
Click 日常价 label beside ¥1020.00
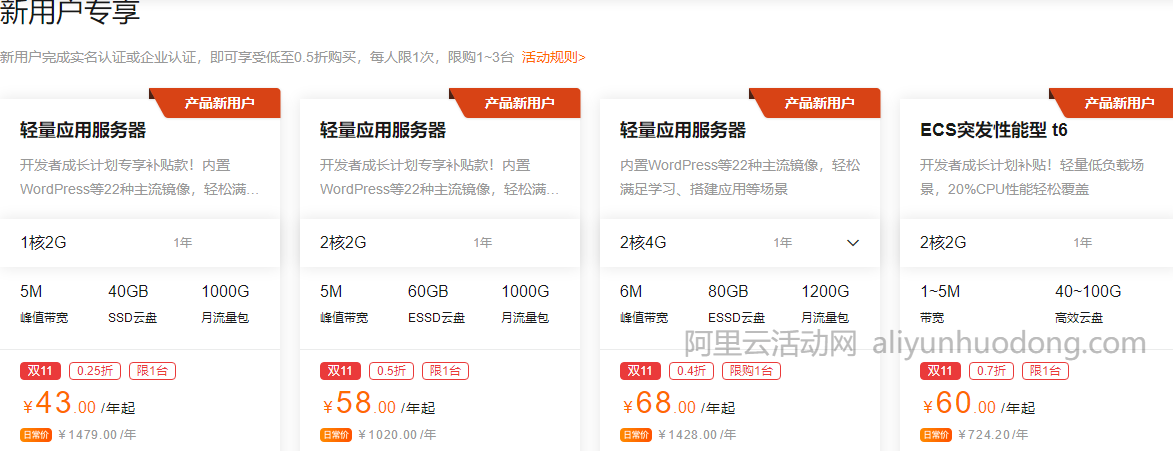click(336, 434)
